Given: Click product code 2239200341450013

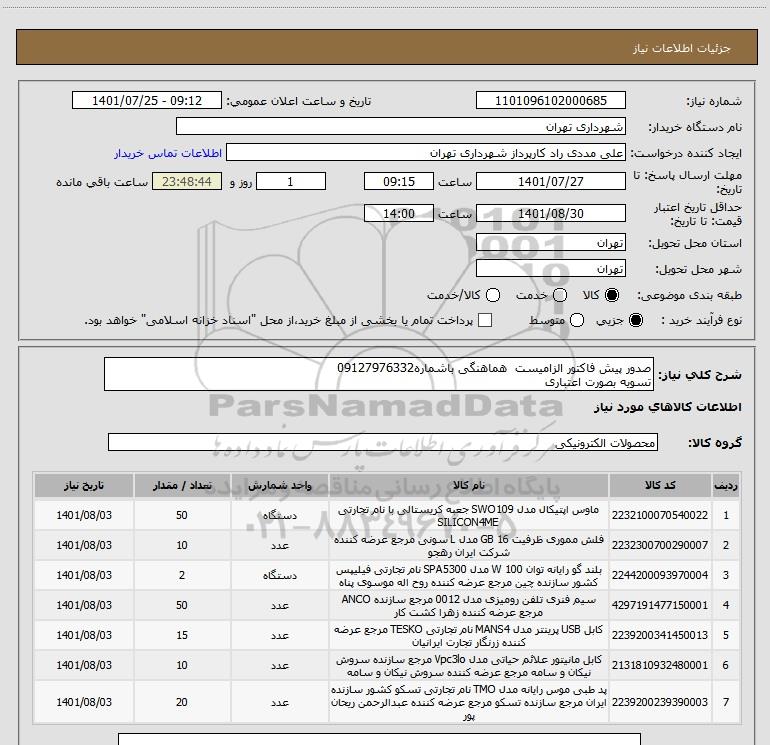Looking at the screenshot, I should (x=660, y=635).
